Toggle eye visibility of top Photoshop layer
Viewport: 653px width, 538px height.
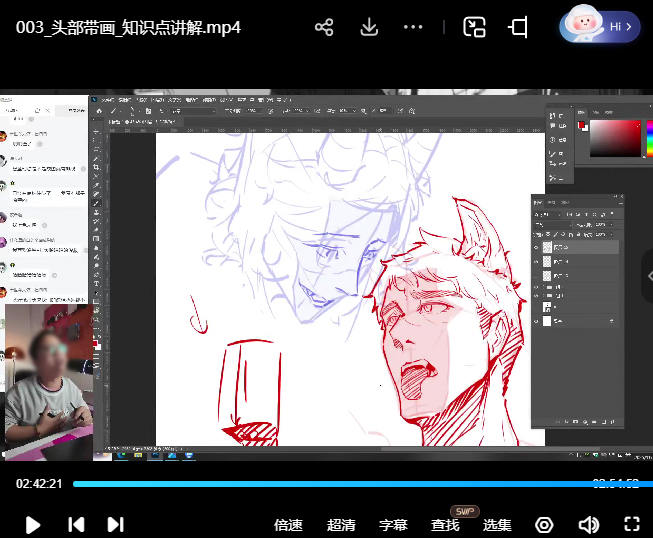[x=537, y=246]
